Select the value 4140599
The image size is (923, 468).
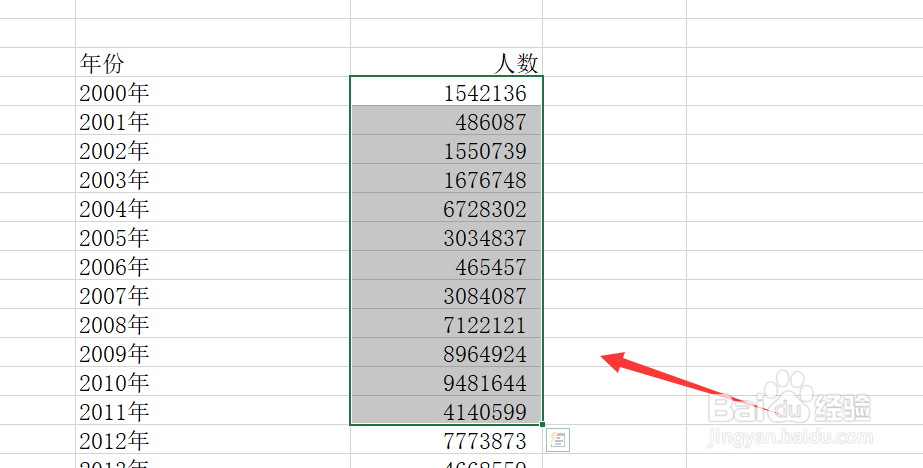click(446, 410)
